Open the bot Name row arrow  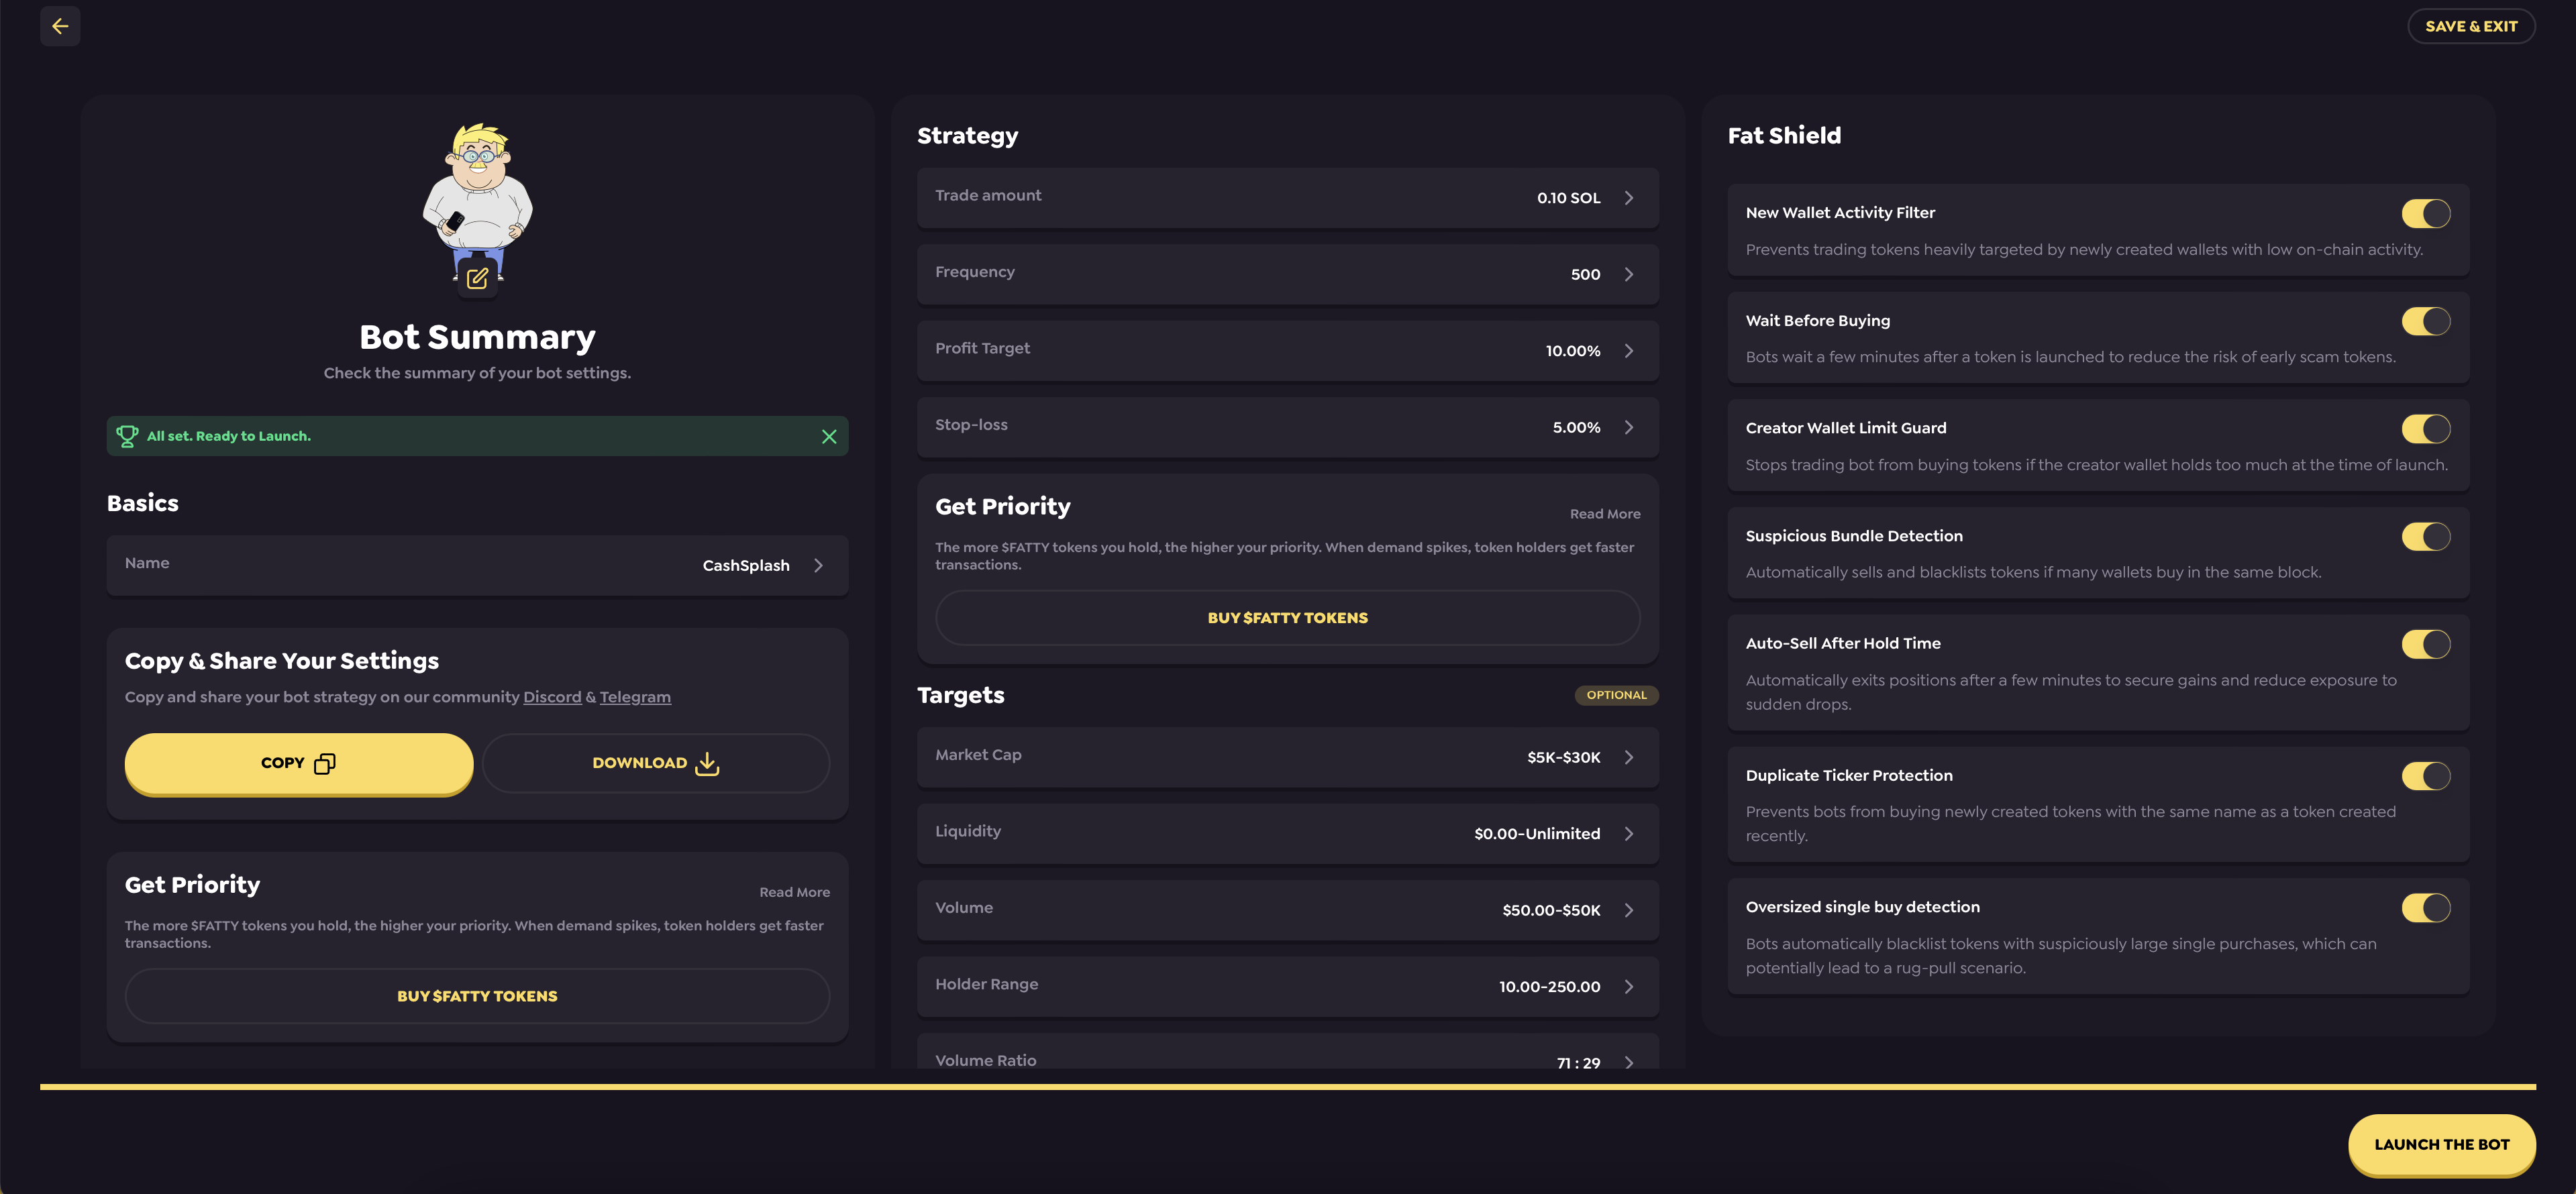(x=818, y=565)
